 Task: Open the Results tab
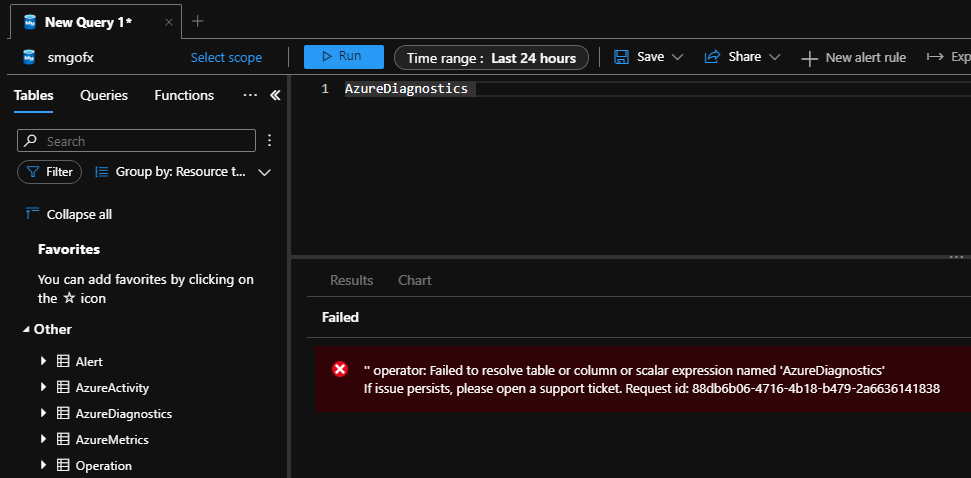pos(351,280)
